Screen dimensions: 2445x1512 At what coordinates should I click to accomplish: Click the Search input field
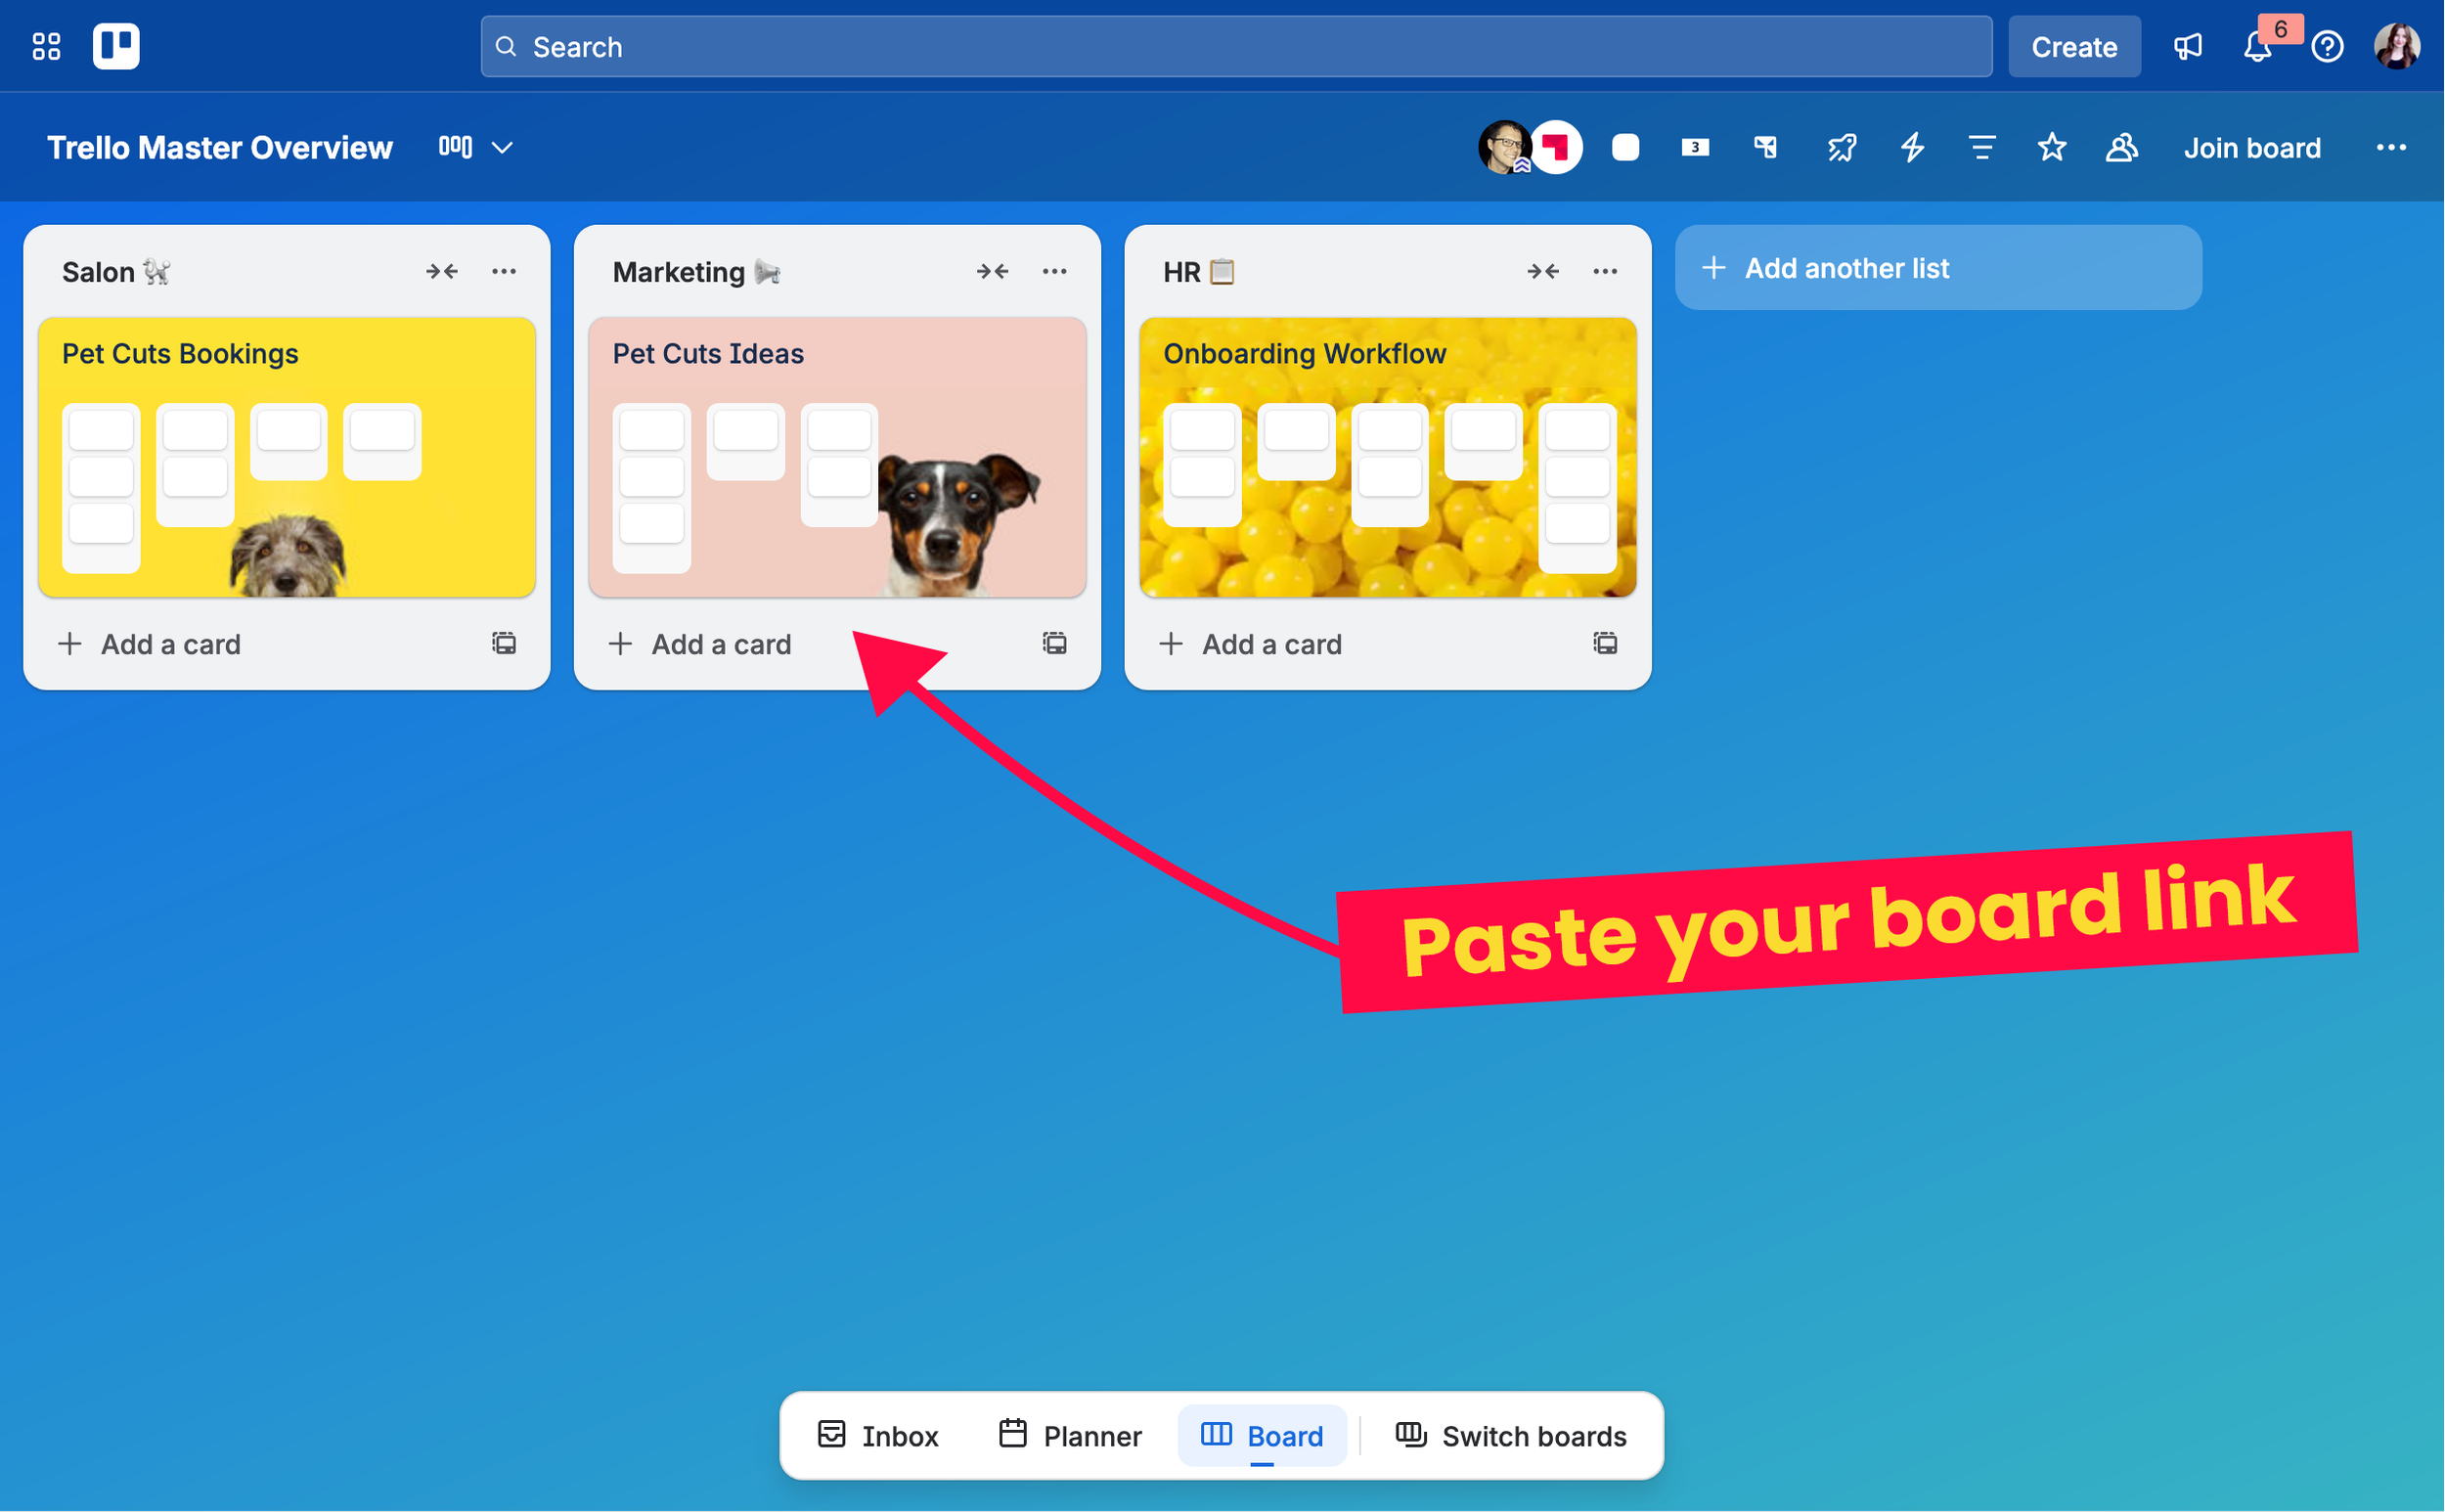1236,47
